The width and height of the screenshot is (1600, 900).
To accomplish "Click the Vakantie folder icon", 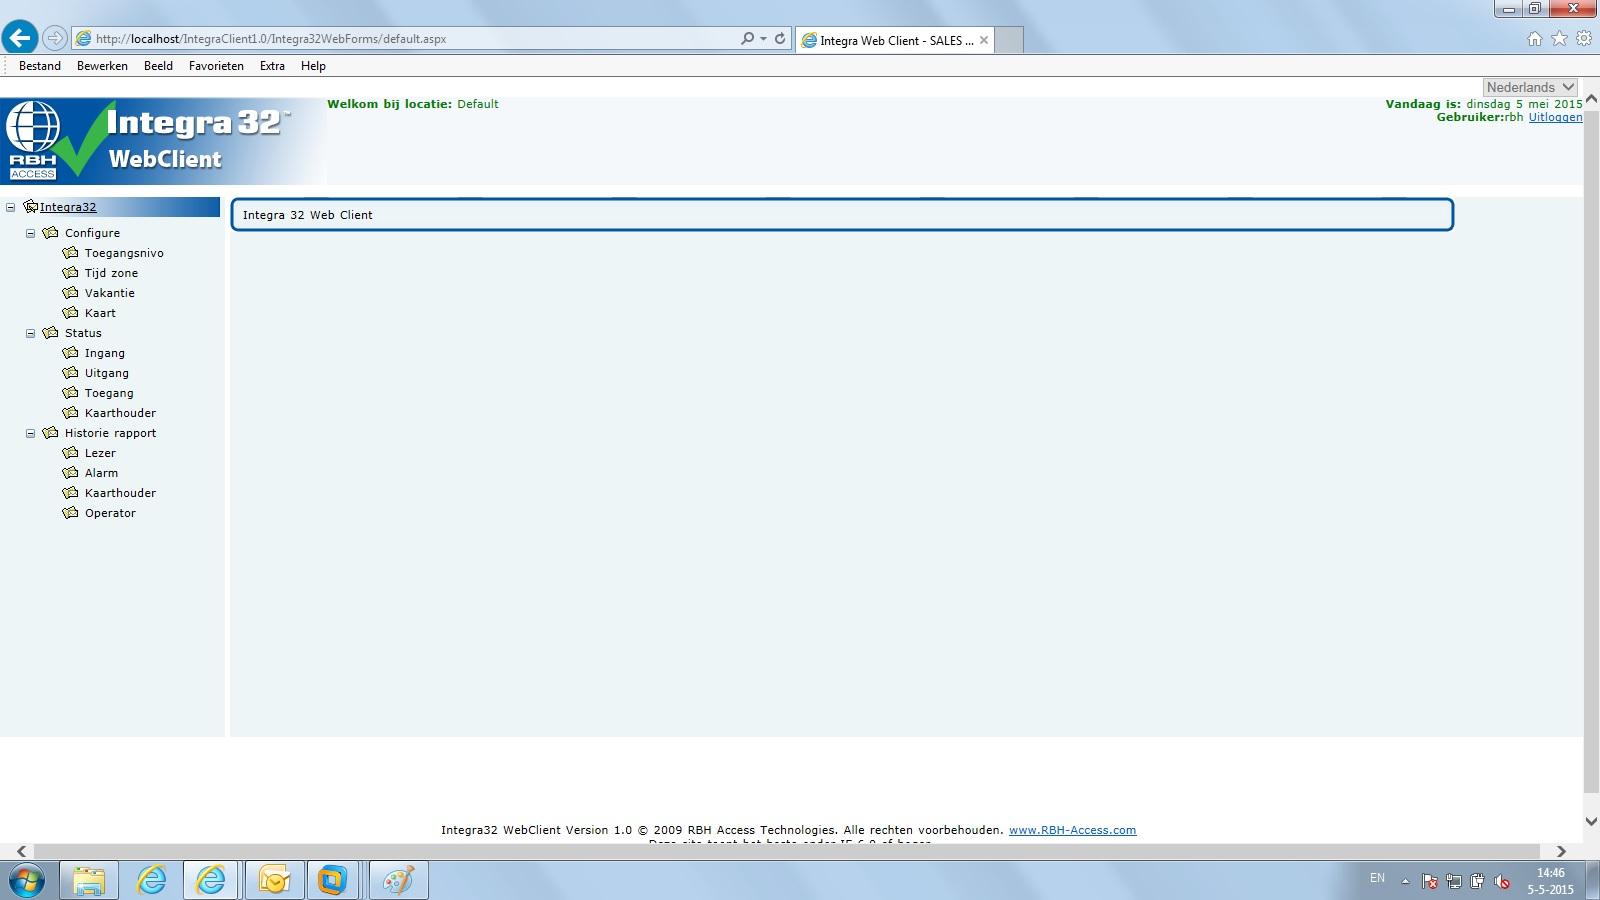I will [x=70, y=293].
